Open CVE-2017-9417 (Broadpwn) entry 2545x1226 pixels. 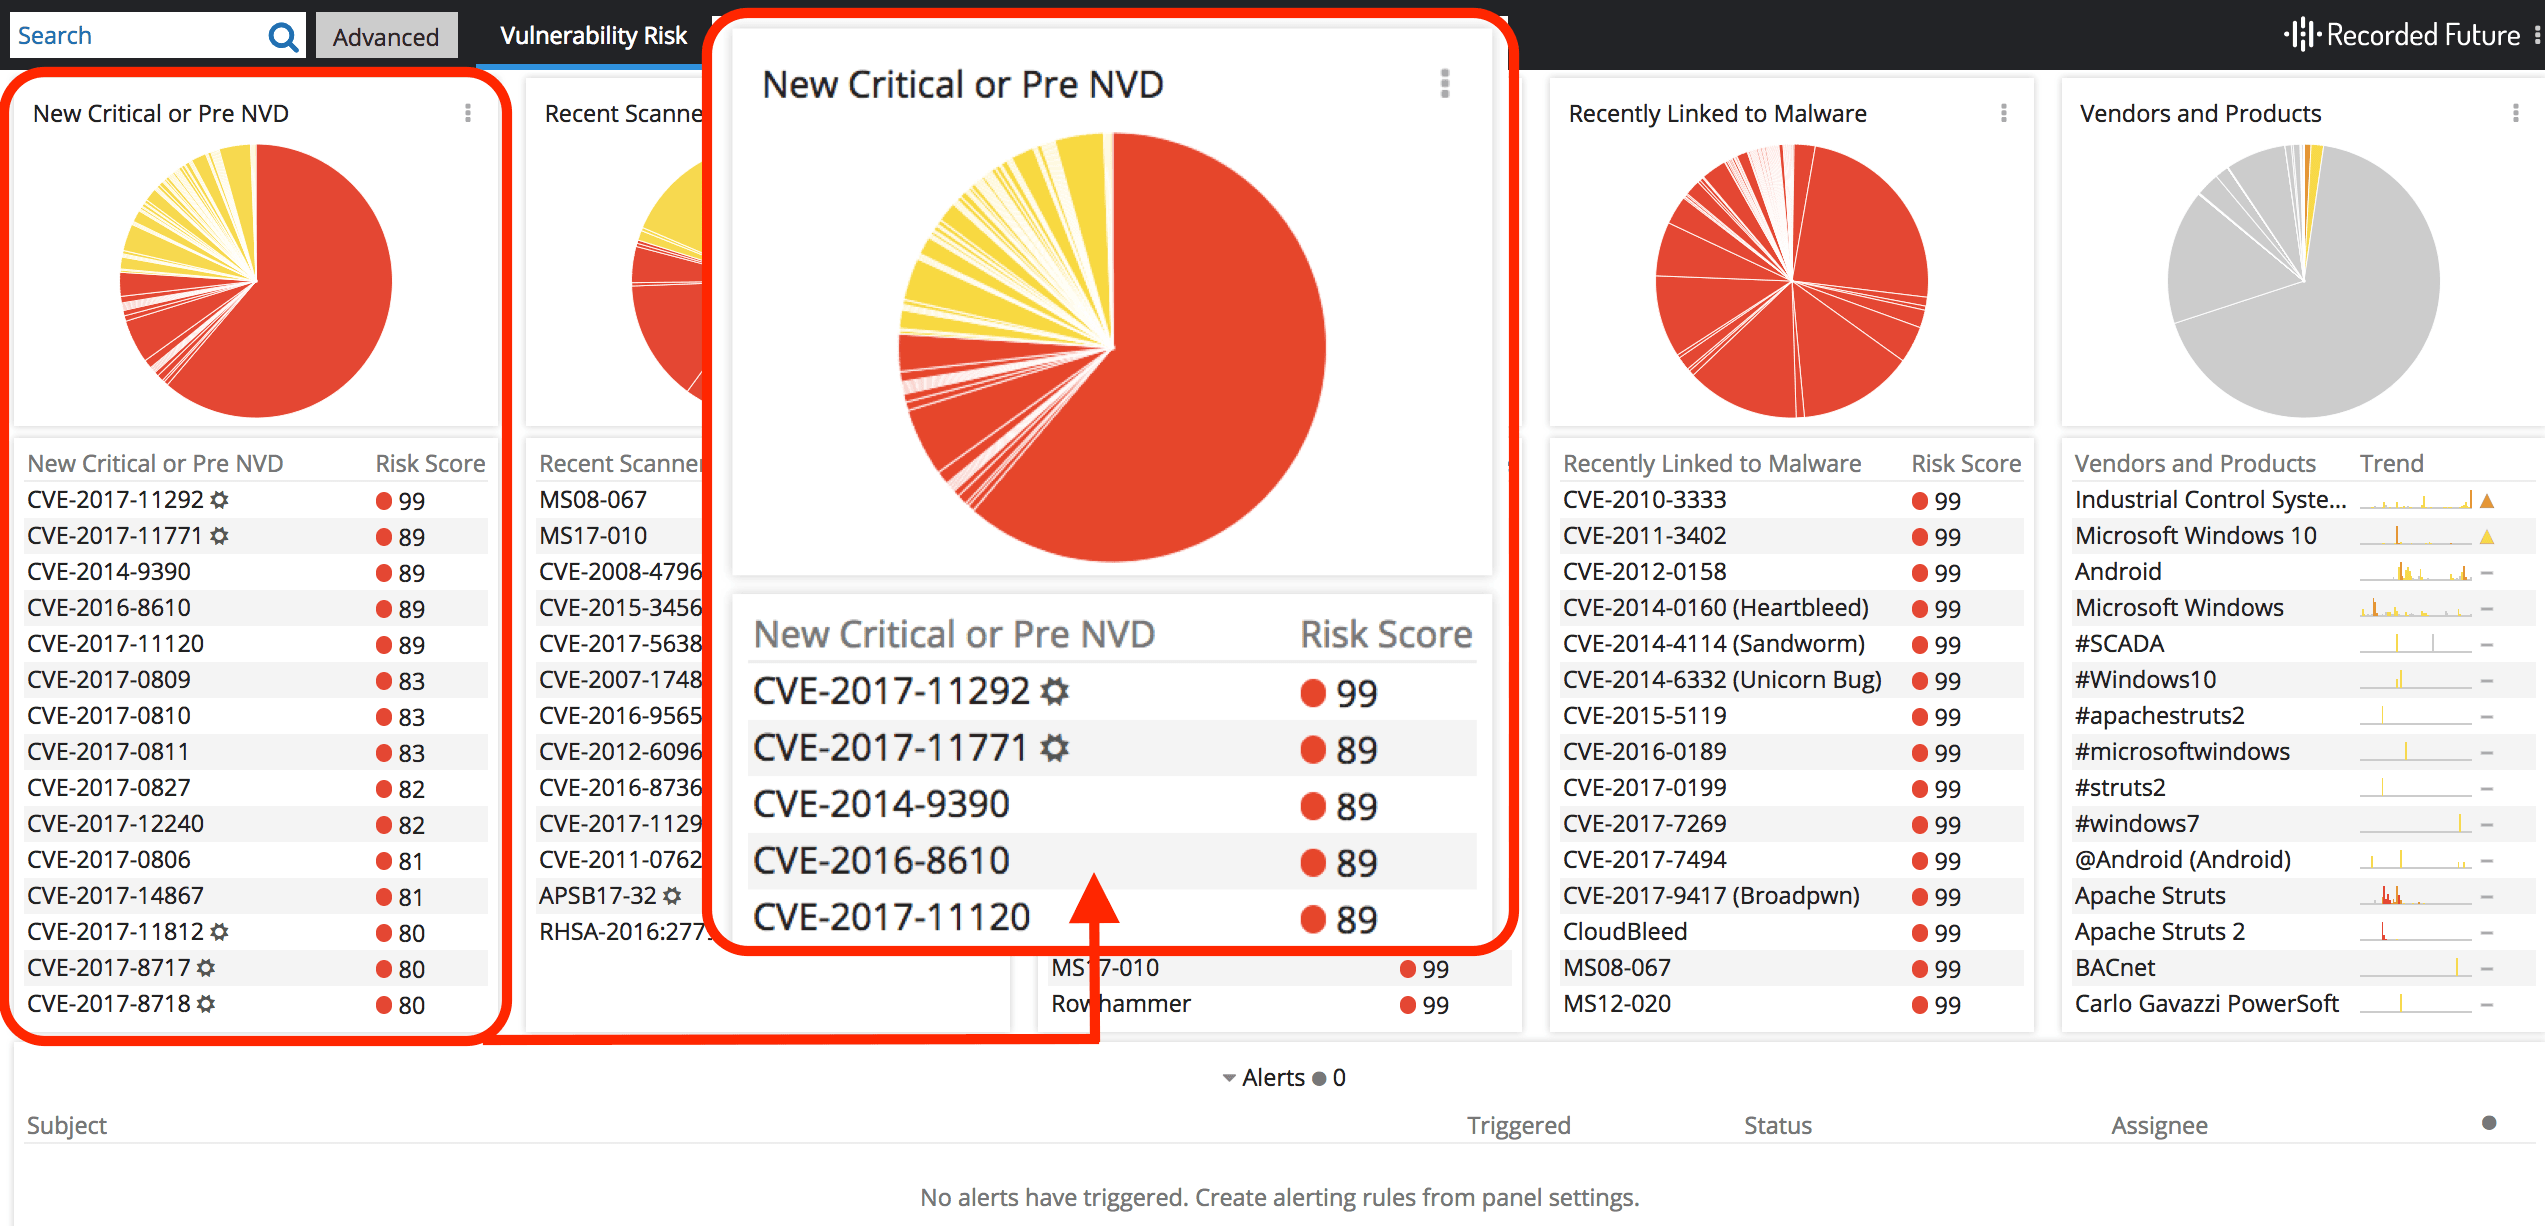click(1711, 896)
